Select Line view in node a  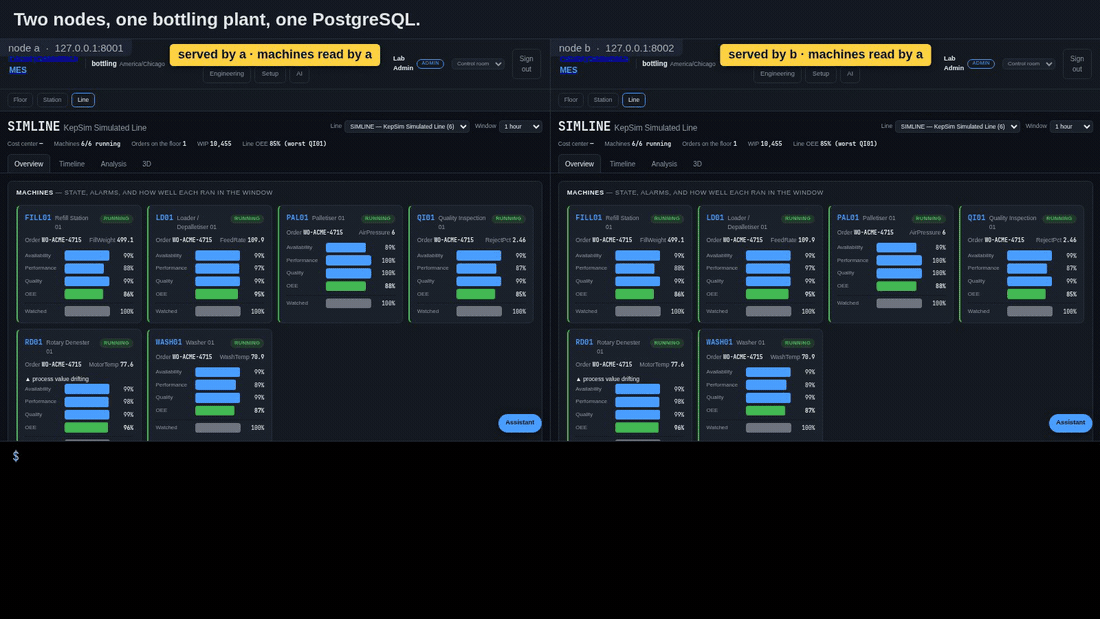83,100
